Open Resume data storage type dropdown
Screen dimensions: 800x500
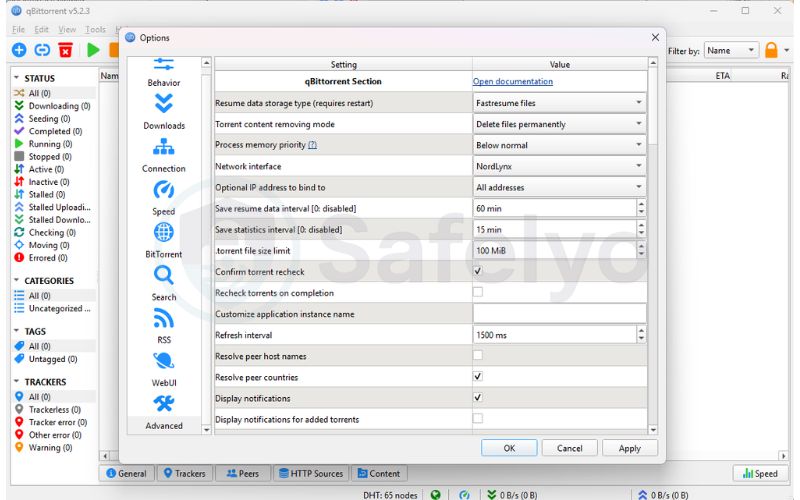pos(560,103)
